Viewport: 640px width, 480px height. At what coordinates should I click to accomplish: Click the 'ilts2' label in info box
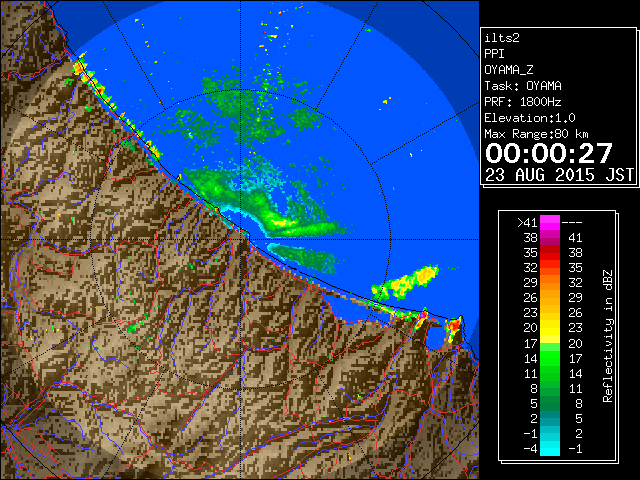tap(502, 38)
